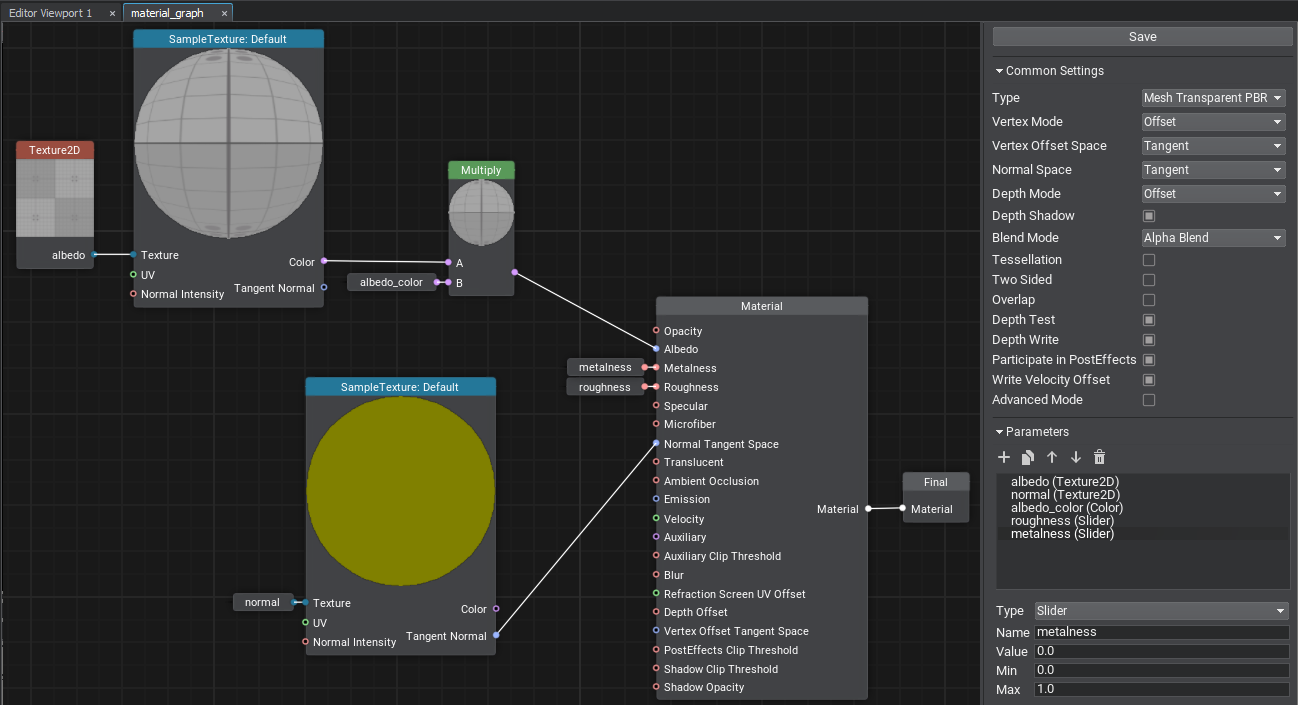This screenshot has height=705, width=1298.
Task: Move the selected parameter down with the arrow icon
Action: pyautogui.click(x=1076, y=457)
